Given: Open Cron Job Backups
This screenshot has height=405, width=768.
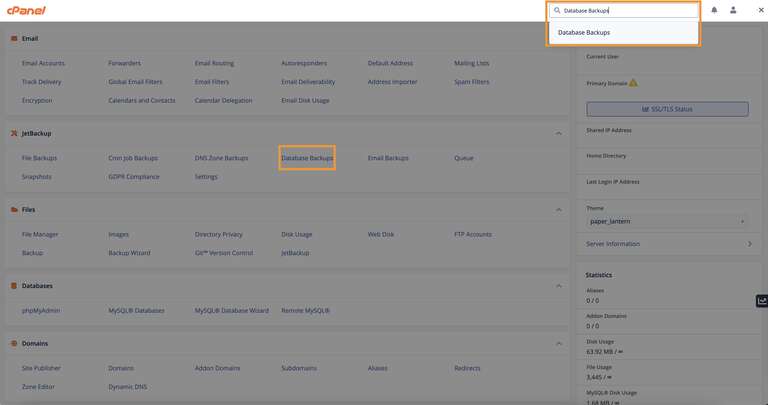Looking at the screenshot, I should click(x=133, y=158).
